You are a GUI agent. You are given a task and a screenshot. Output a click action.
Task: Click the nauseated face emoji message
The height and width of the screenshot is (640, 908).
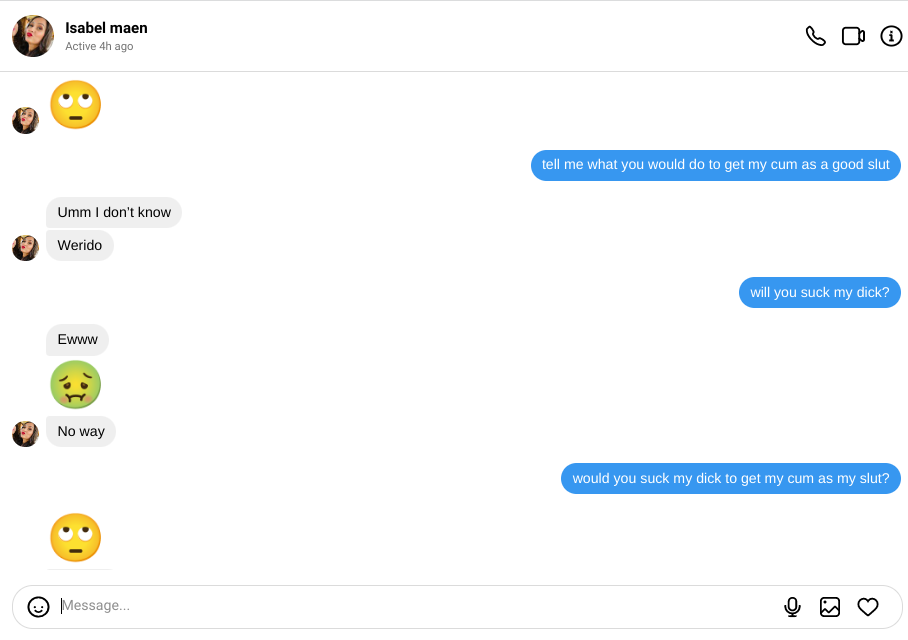coord(76,385)
